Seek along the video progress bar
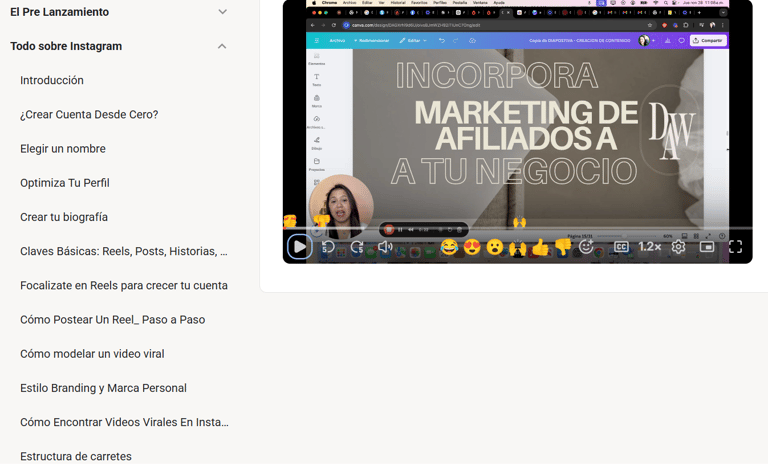768x464 pixels. pos(517,228)
